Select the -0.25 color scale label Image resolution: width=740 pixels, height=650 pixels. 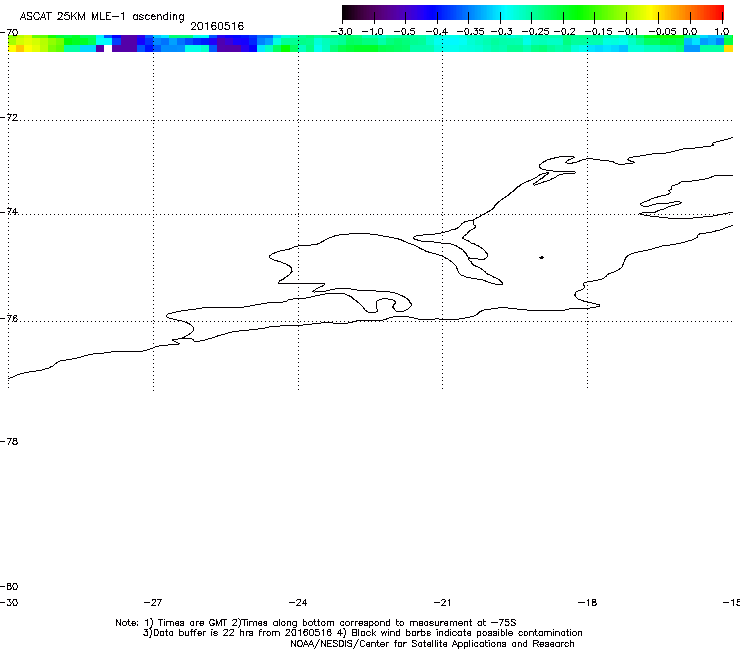[x=536, y=32]
